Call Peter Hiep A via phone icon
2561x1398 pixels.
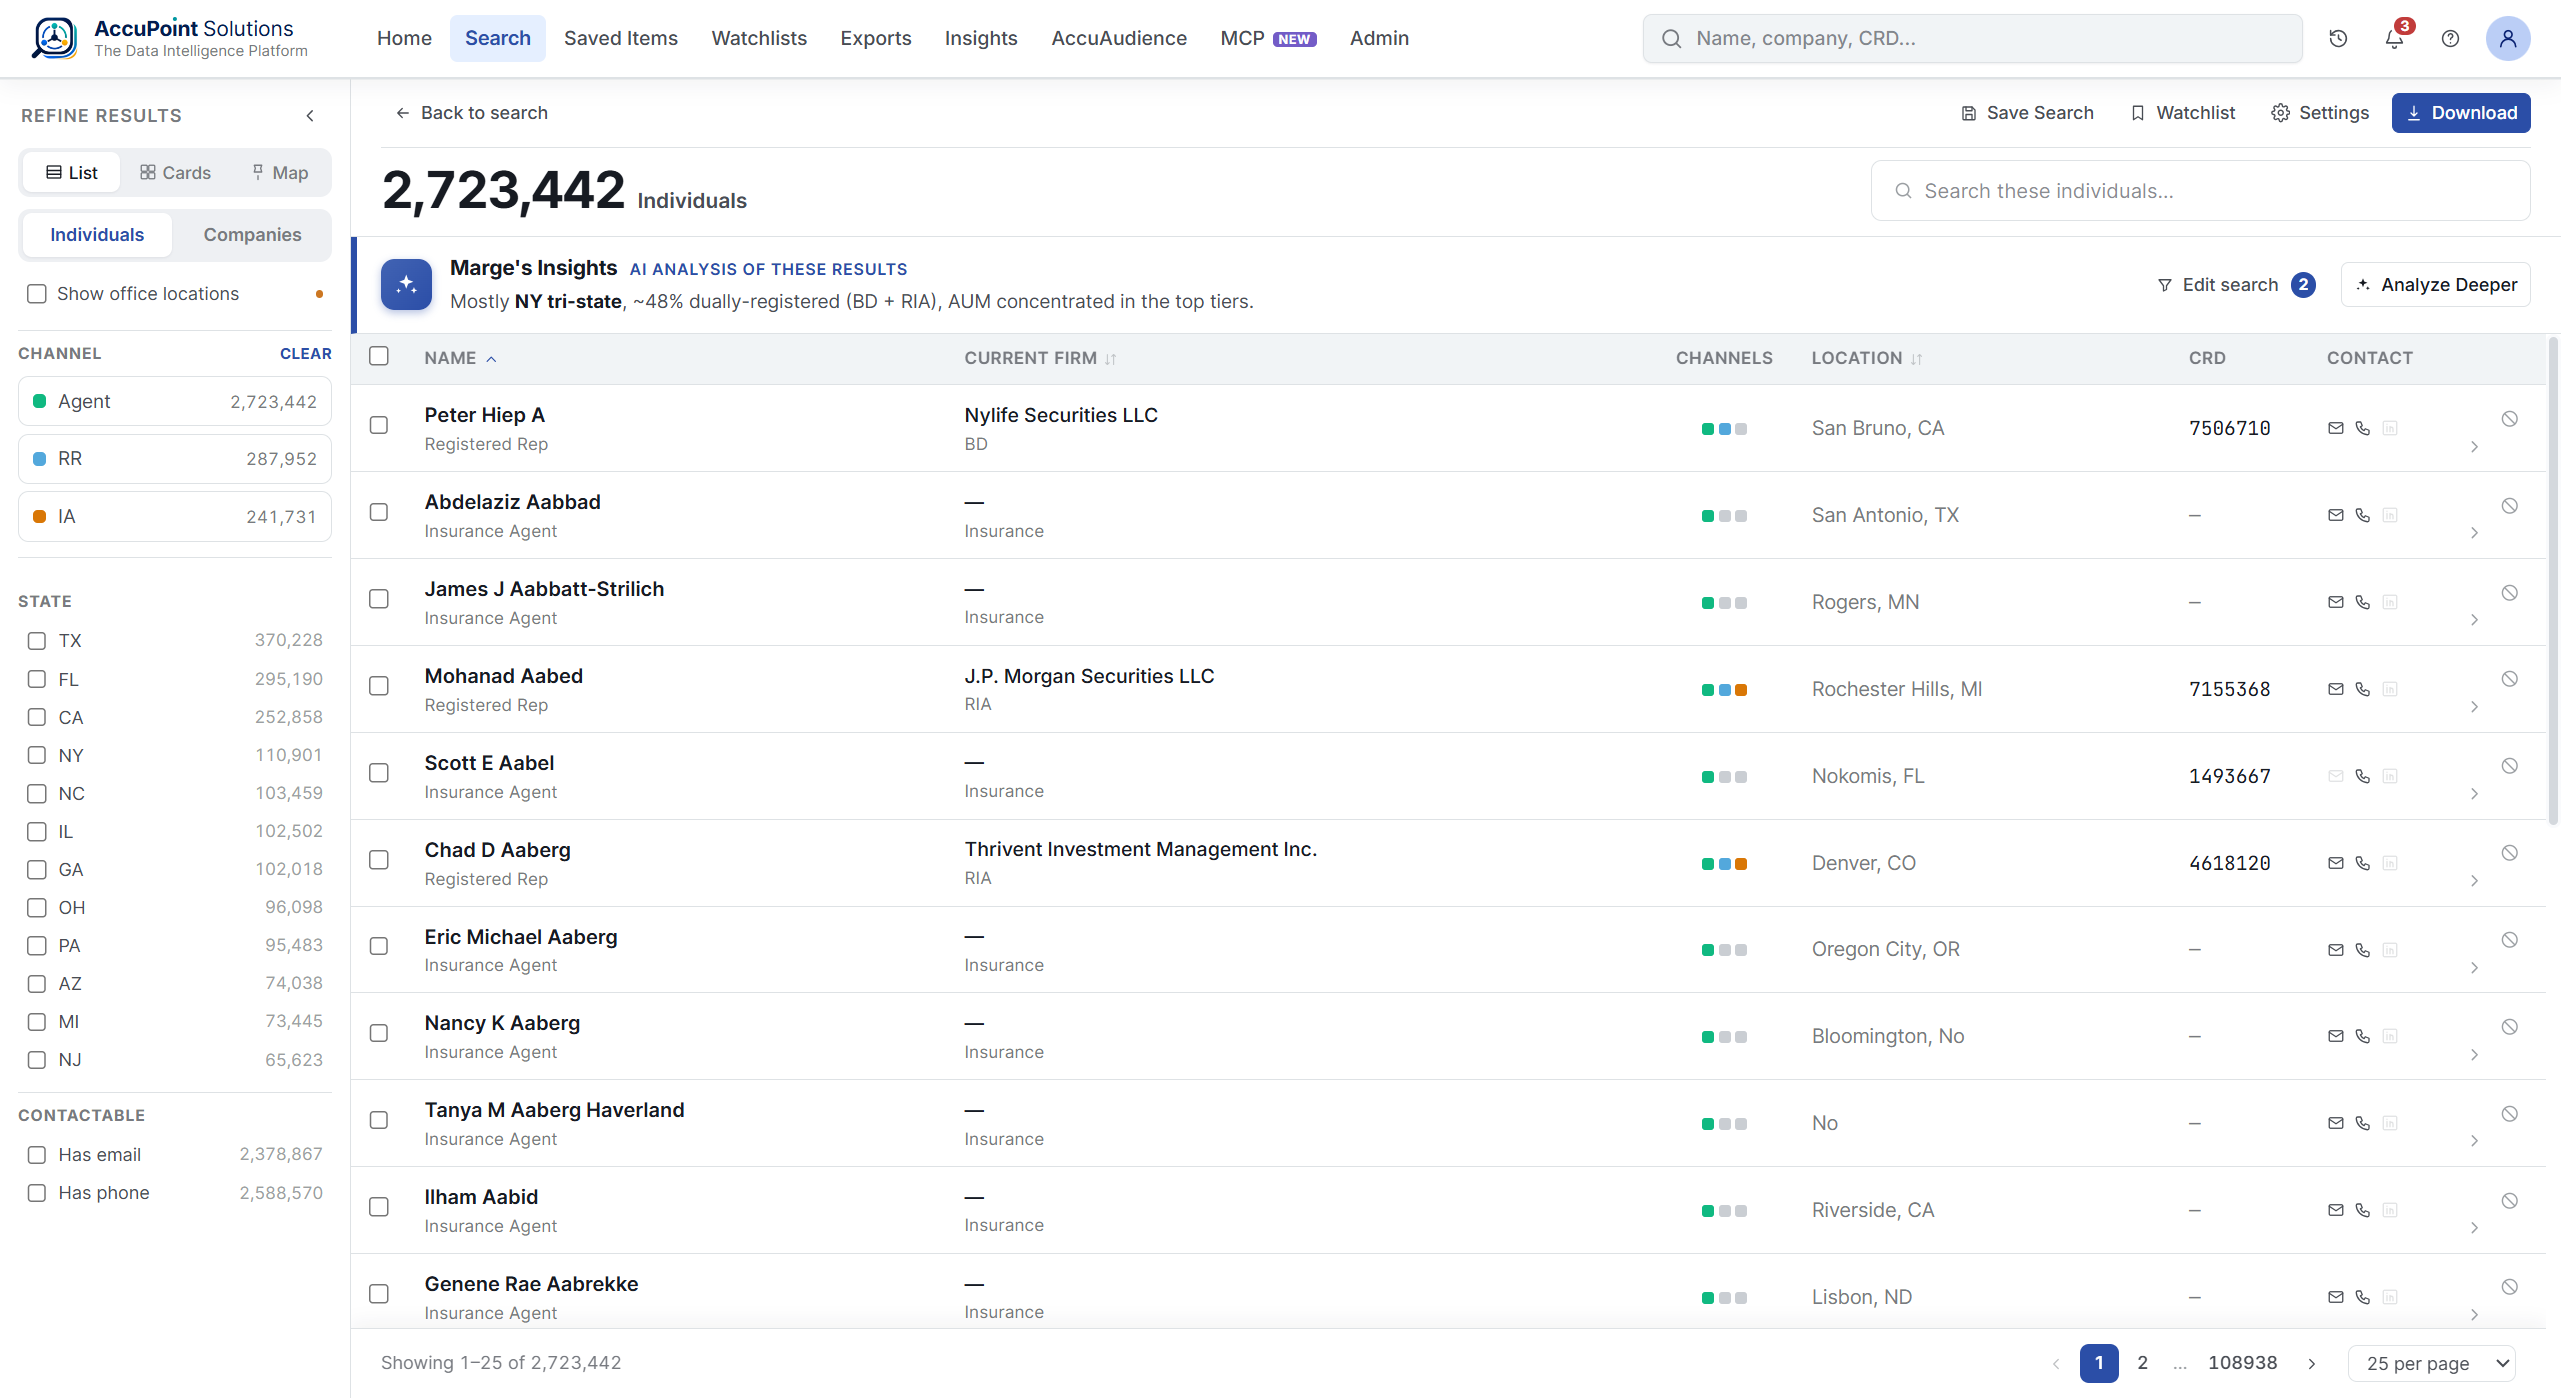click(2363, 428)
